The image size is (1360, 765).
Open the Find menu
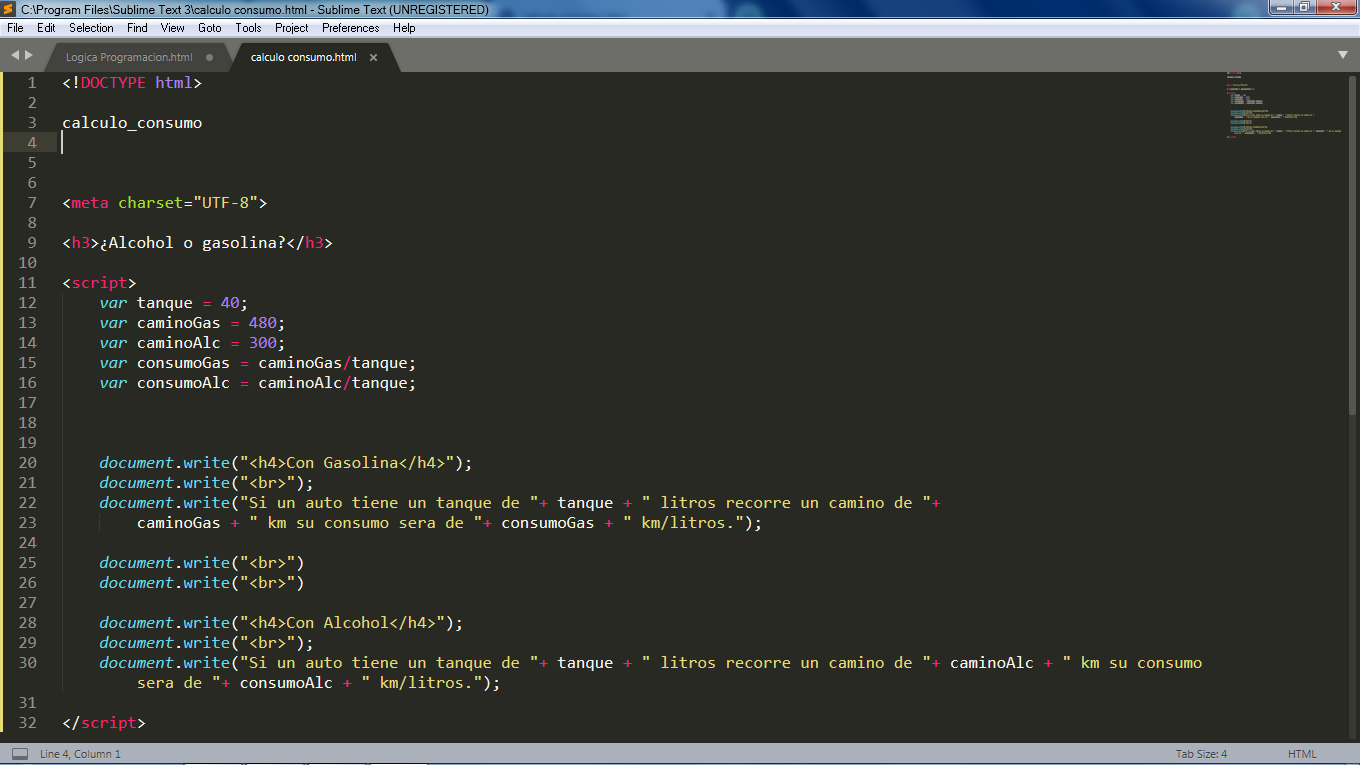click(137, 28)
